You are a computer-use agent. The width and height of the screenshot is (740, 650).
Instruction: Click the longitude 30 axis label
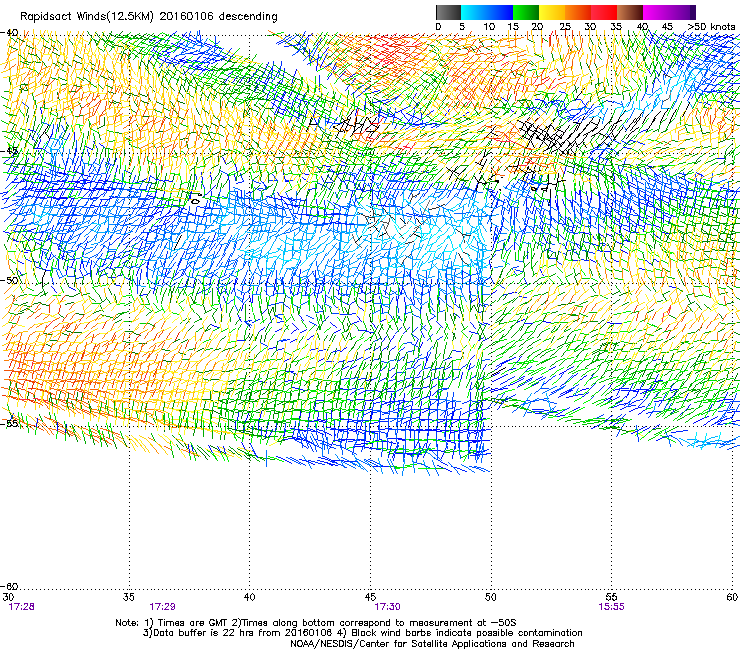8,597
